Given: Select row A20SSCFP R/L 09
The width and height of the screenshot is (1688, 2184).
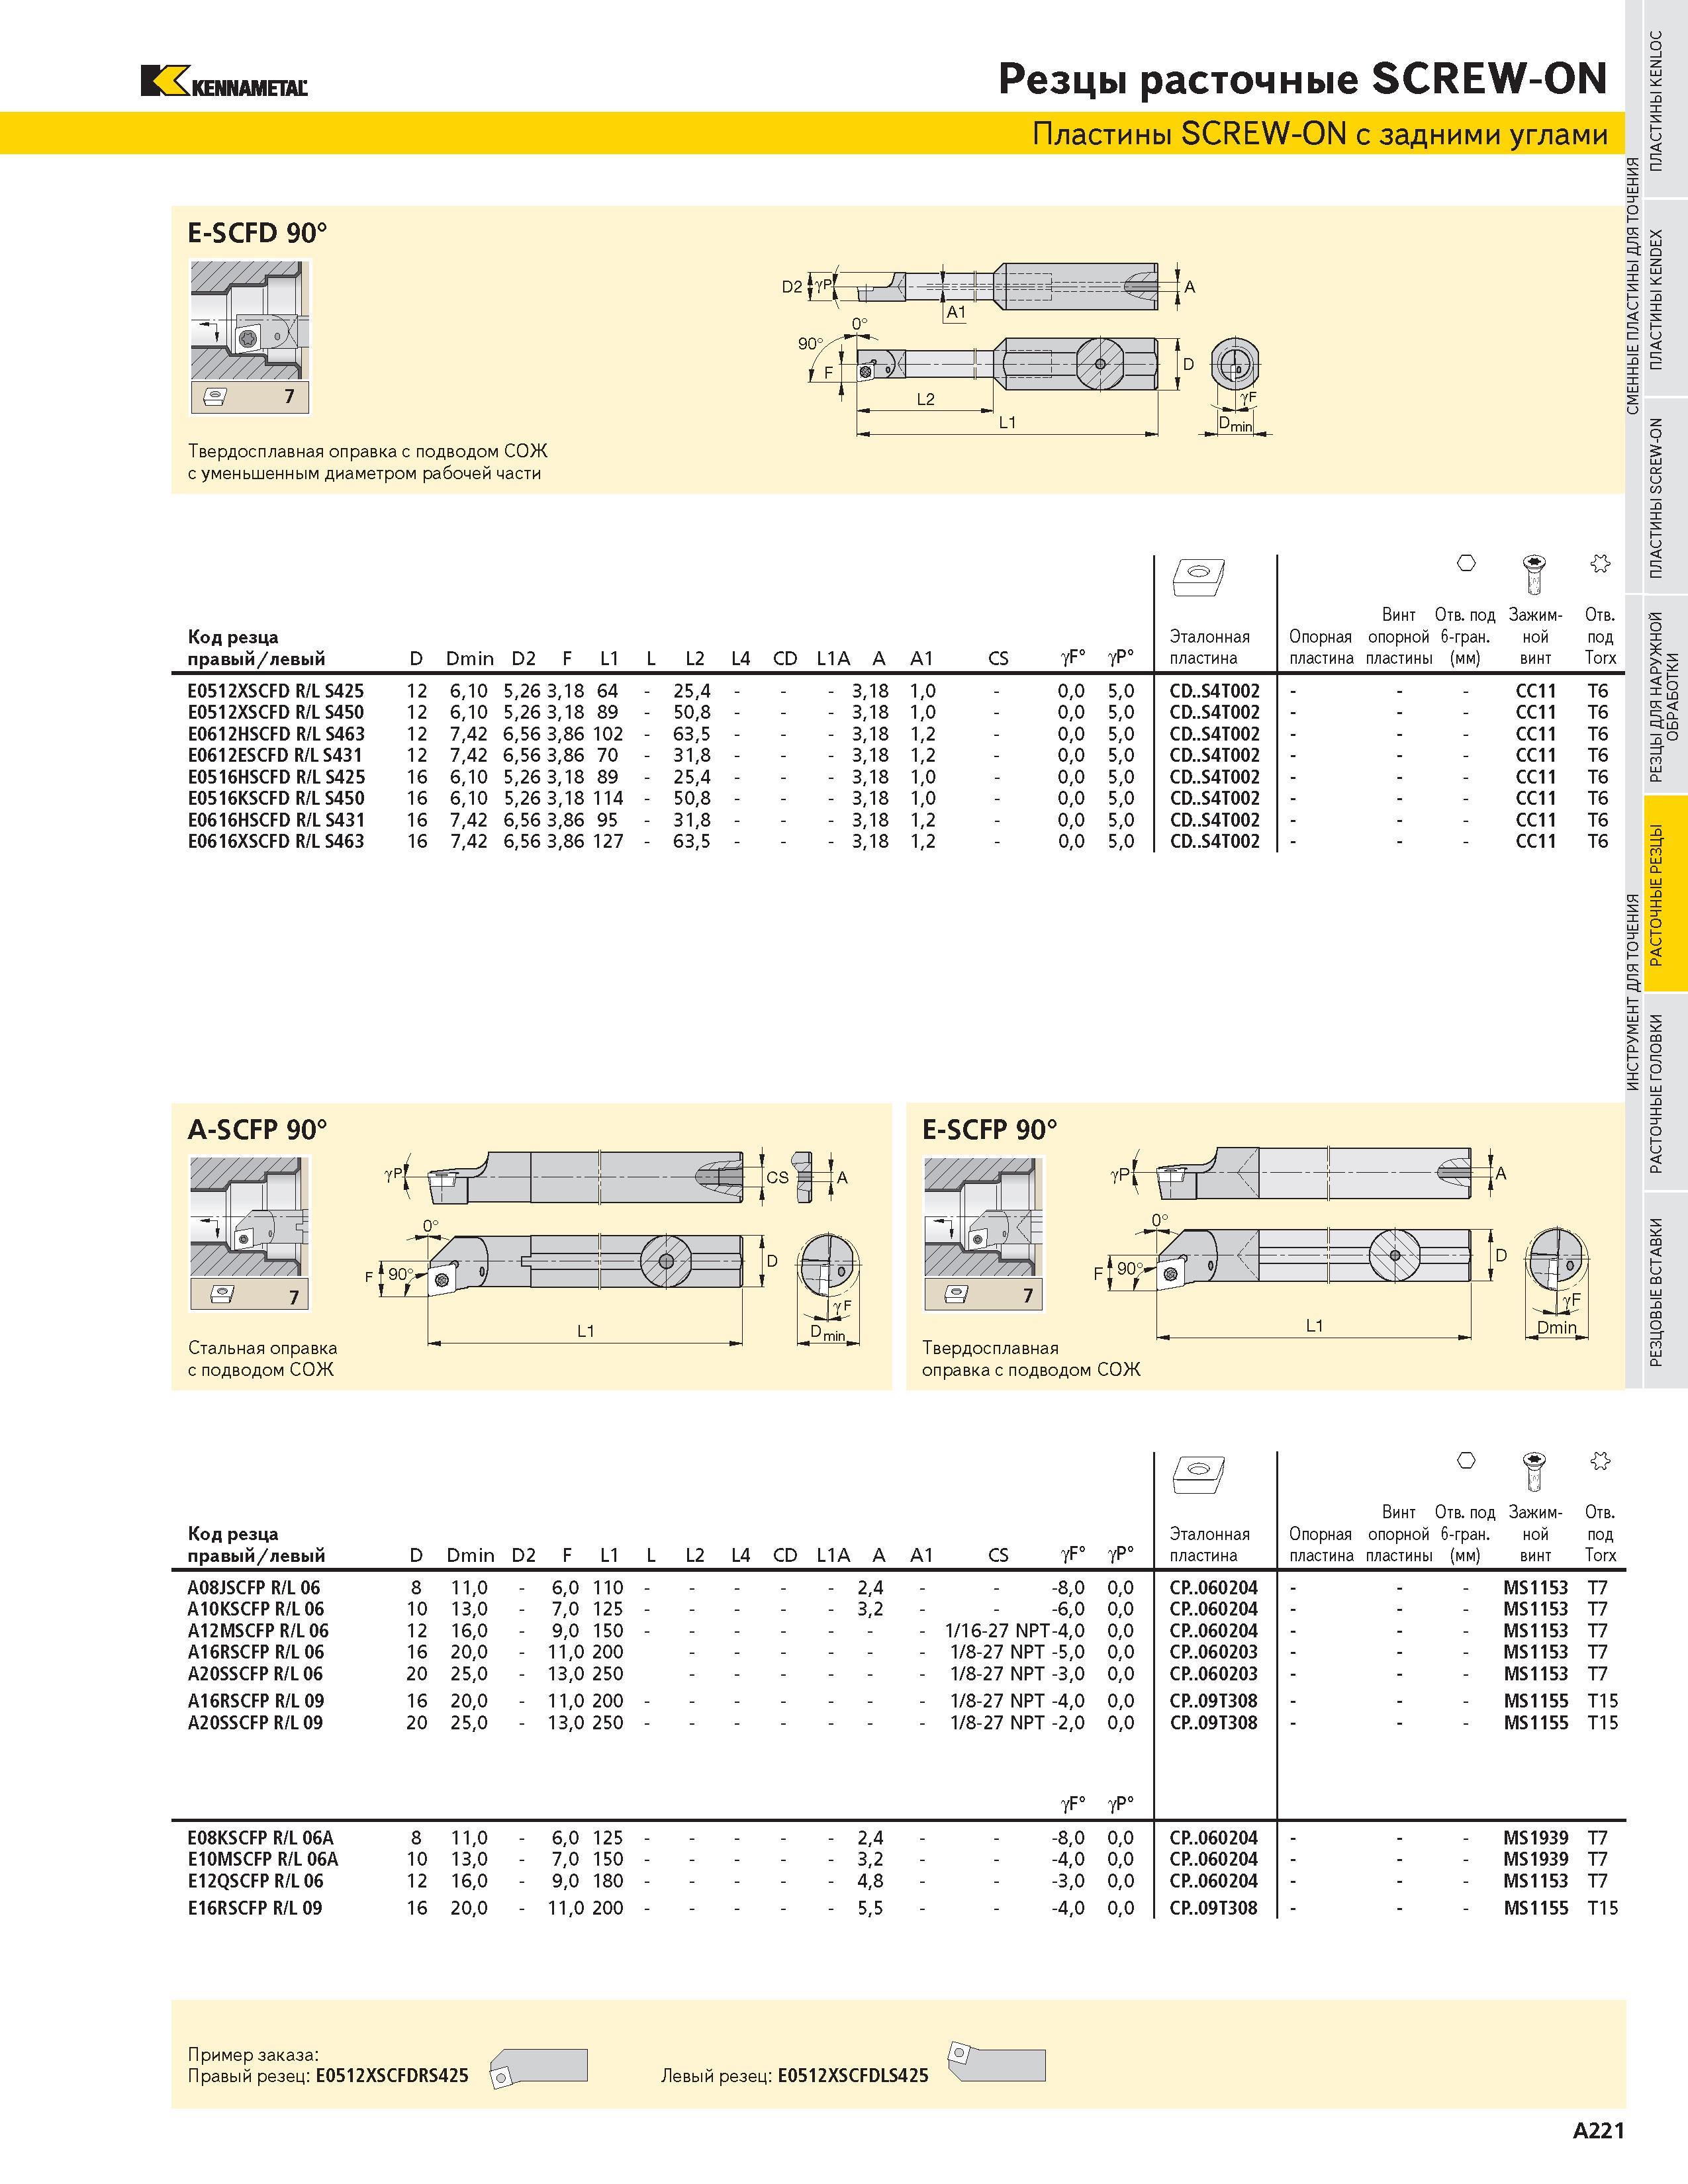Looking at the screenshot, I should (x=898, y=1723).
